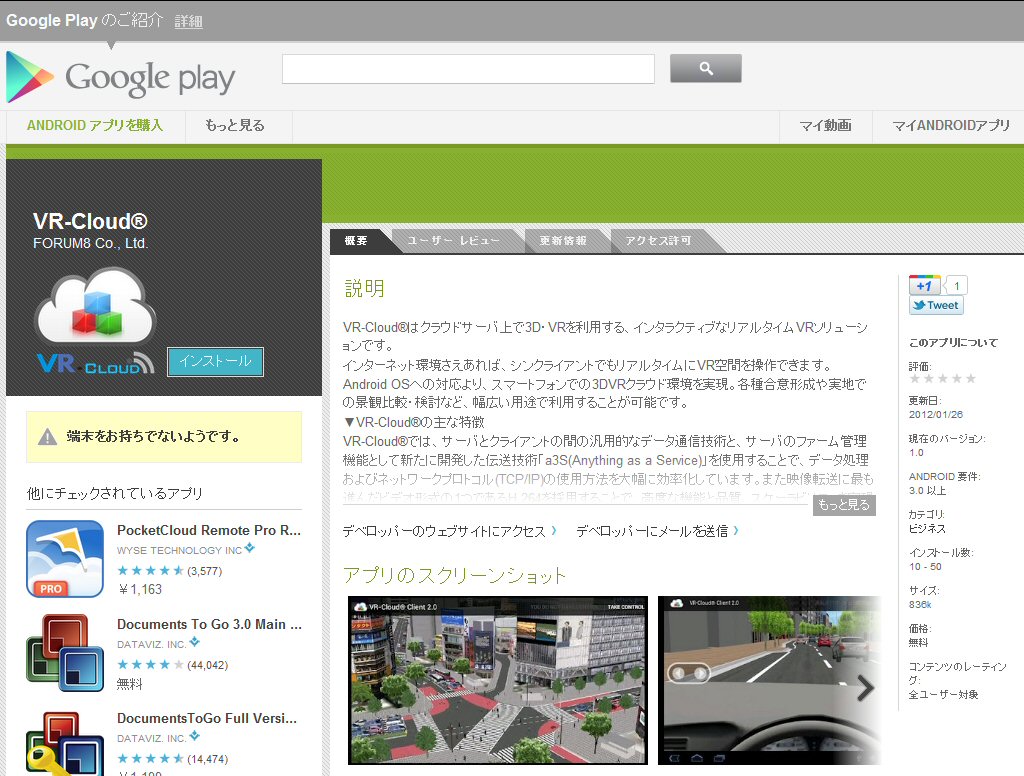Switch to the ユーザー レビュー tab
The width and height of the screenshot is (1024, 776).
(453, 241)
